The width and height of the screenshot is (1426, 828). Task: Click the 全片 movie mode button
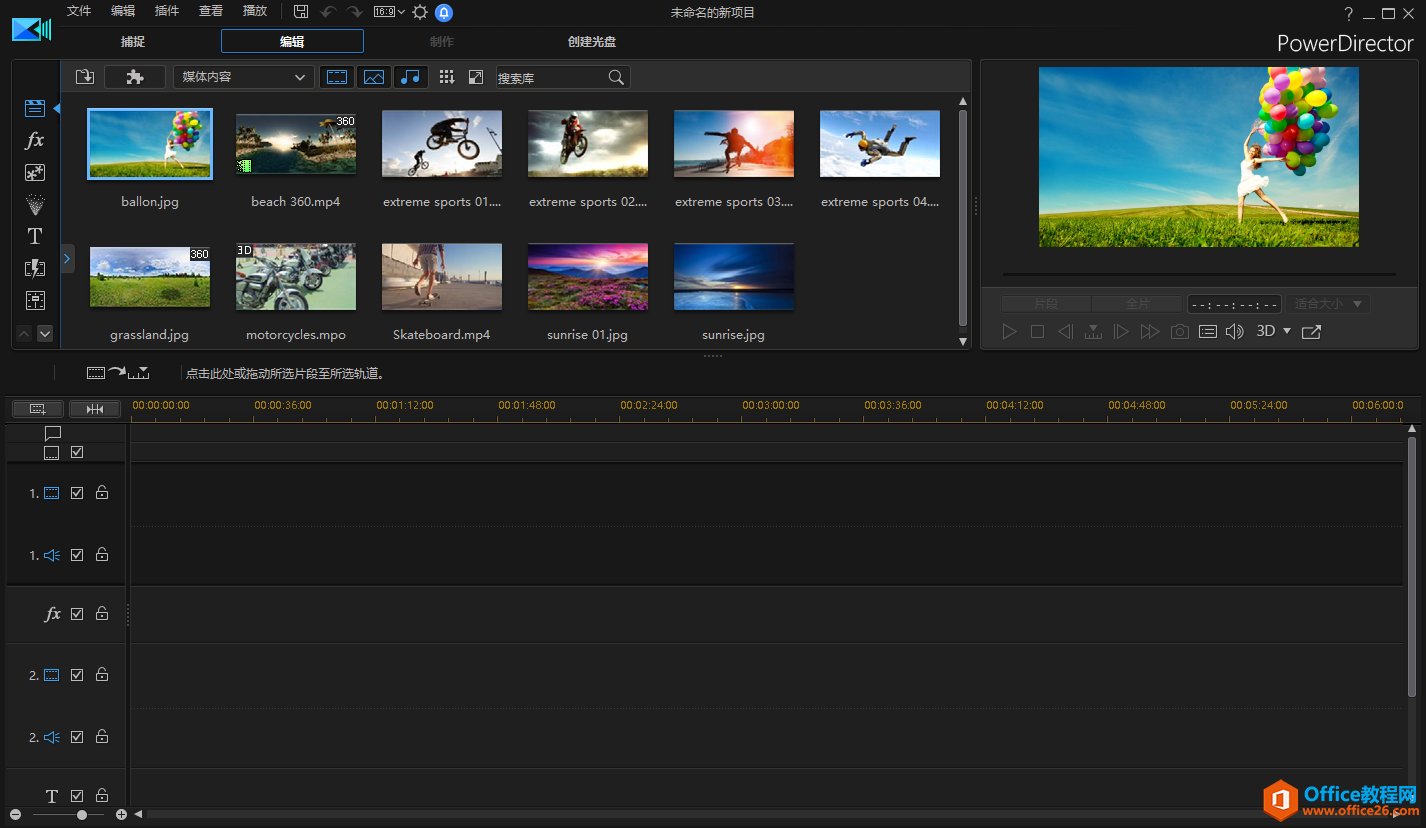click(1137, 304)
